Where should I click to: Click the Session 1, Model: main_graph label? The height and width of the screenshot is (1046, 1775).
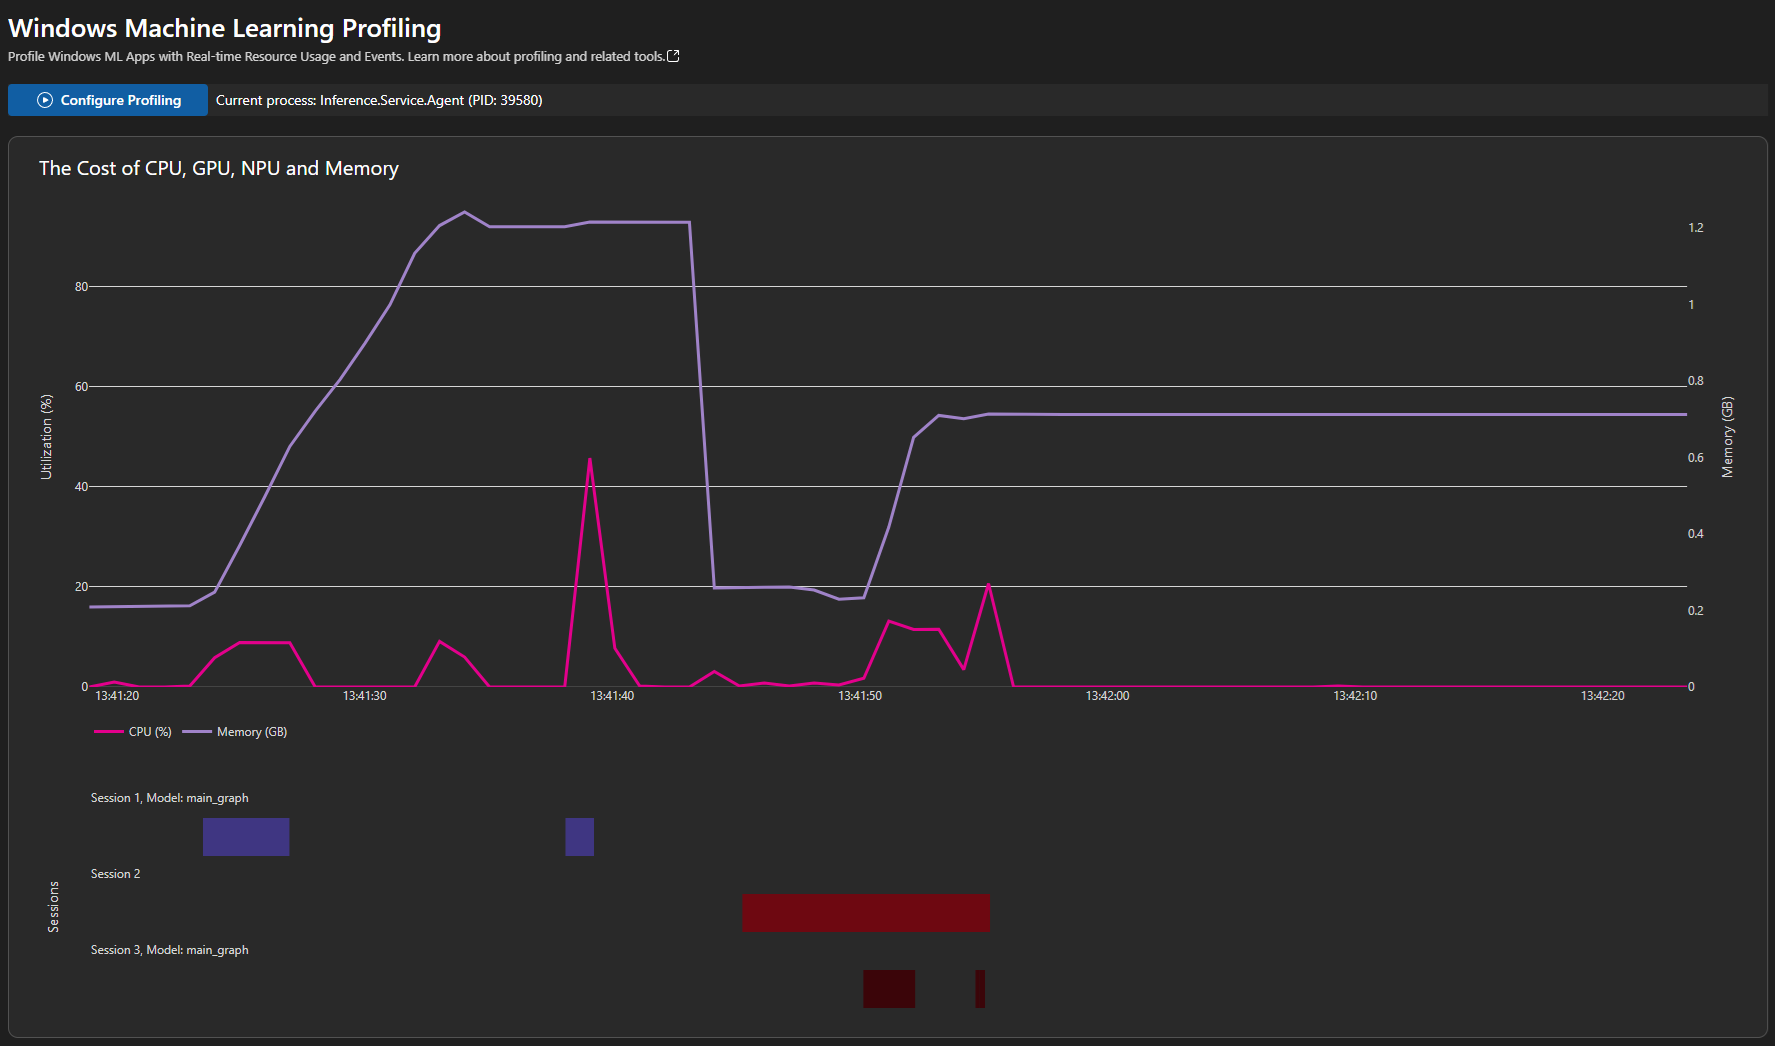(169, 797)
